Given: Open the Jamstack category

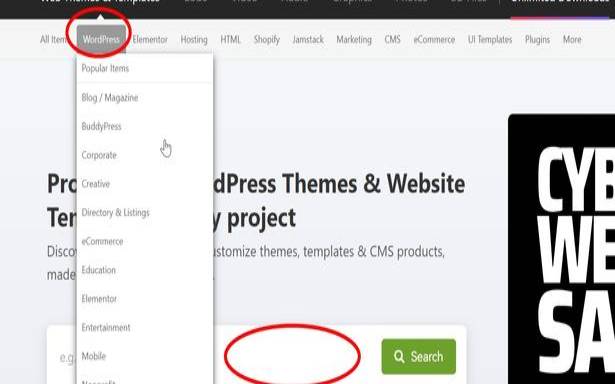Looking at the screenshot, I should [x=308, y=40].
